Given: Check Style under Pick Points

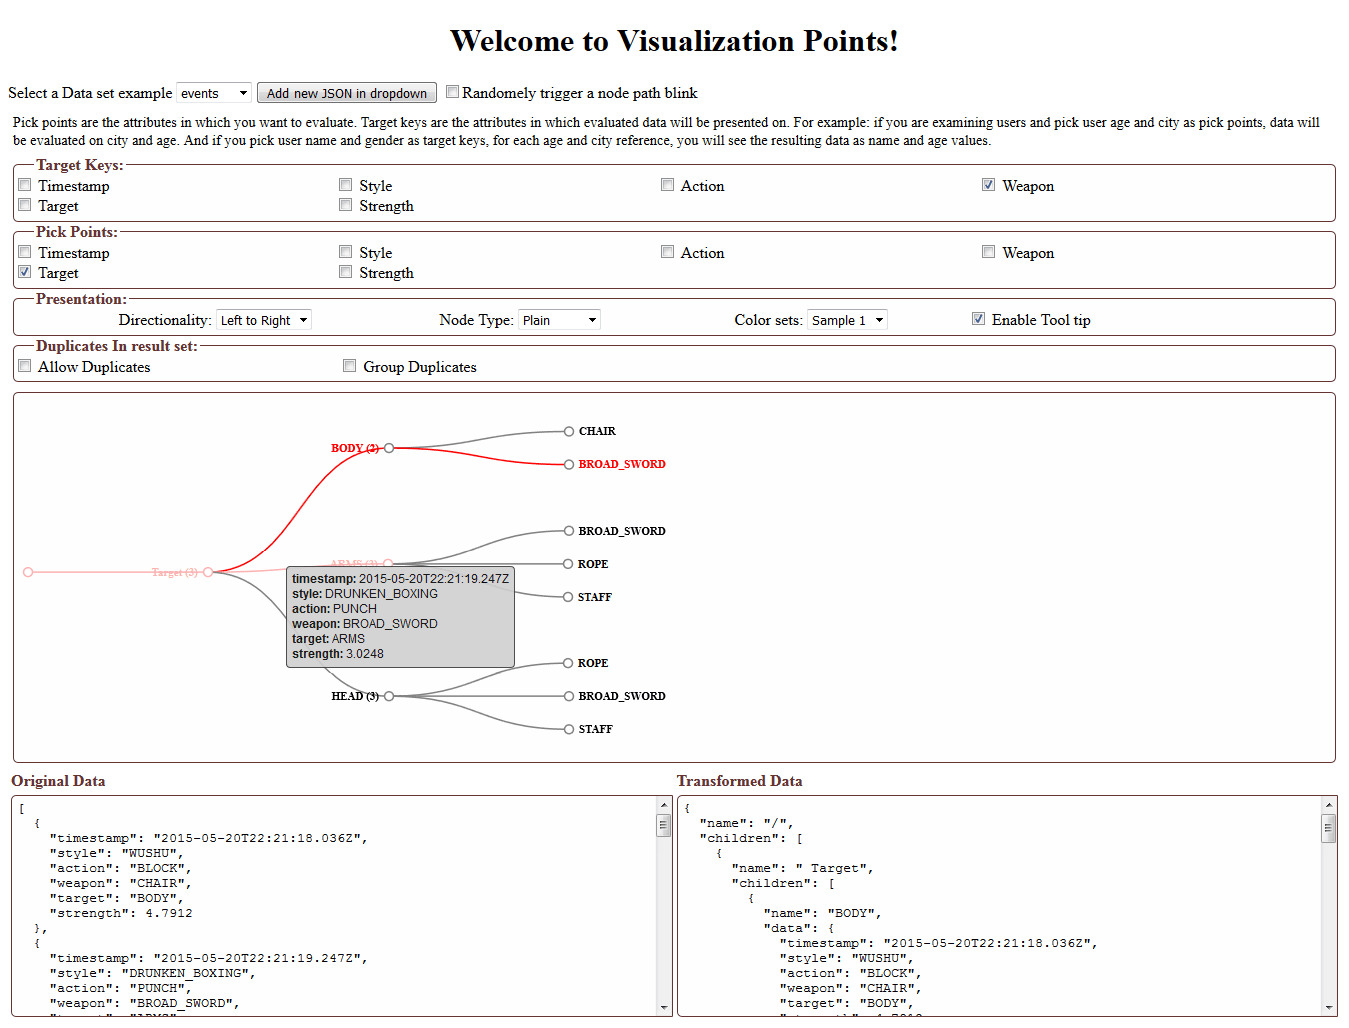Looking at the screenshot, I should pyautogui.click(x=346, y=252).
